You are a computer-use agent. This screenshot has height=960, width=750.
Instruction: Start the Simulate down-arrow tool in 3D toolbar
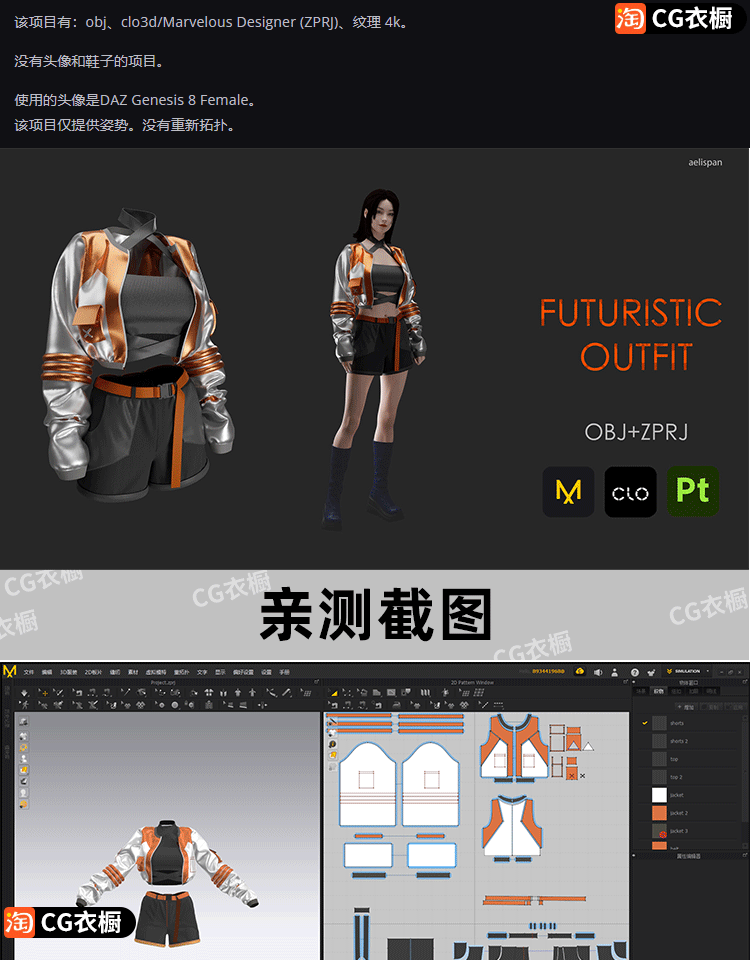(24, 692)
